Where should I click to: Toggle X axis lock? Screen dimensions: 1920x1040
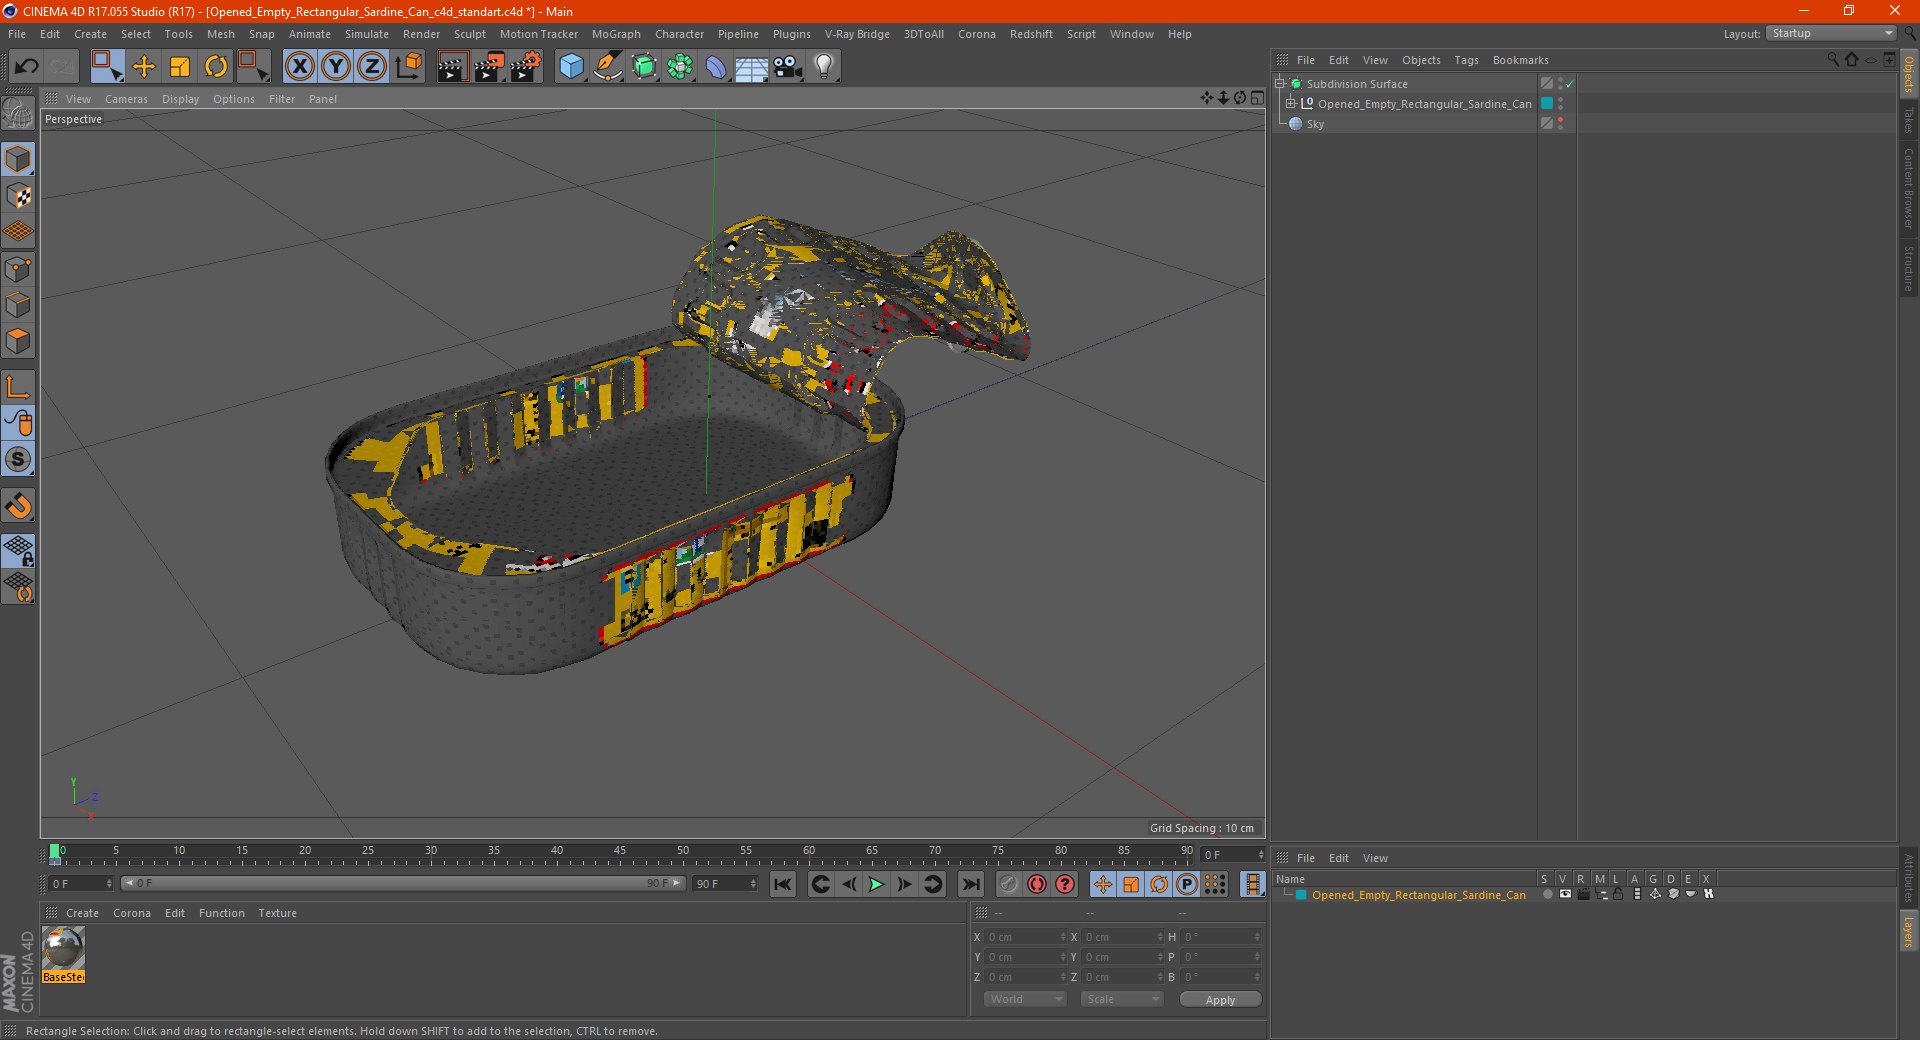point(299,67)
